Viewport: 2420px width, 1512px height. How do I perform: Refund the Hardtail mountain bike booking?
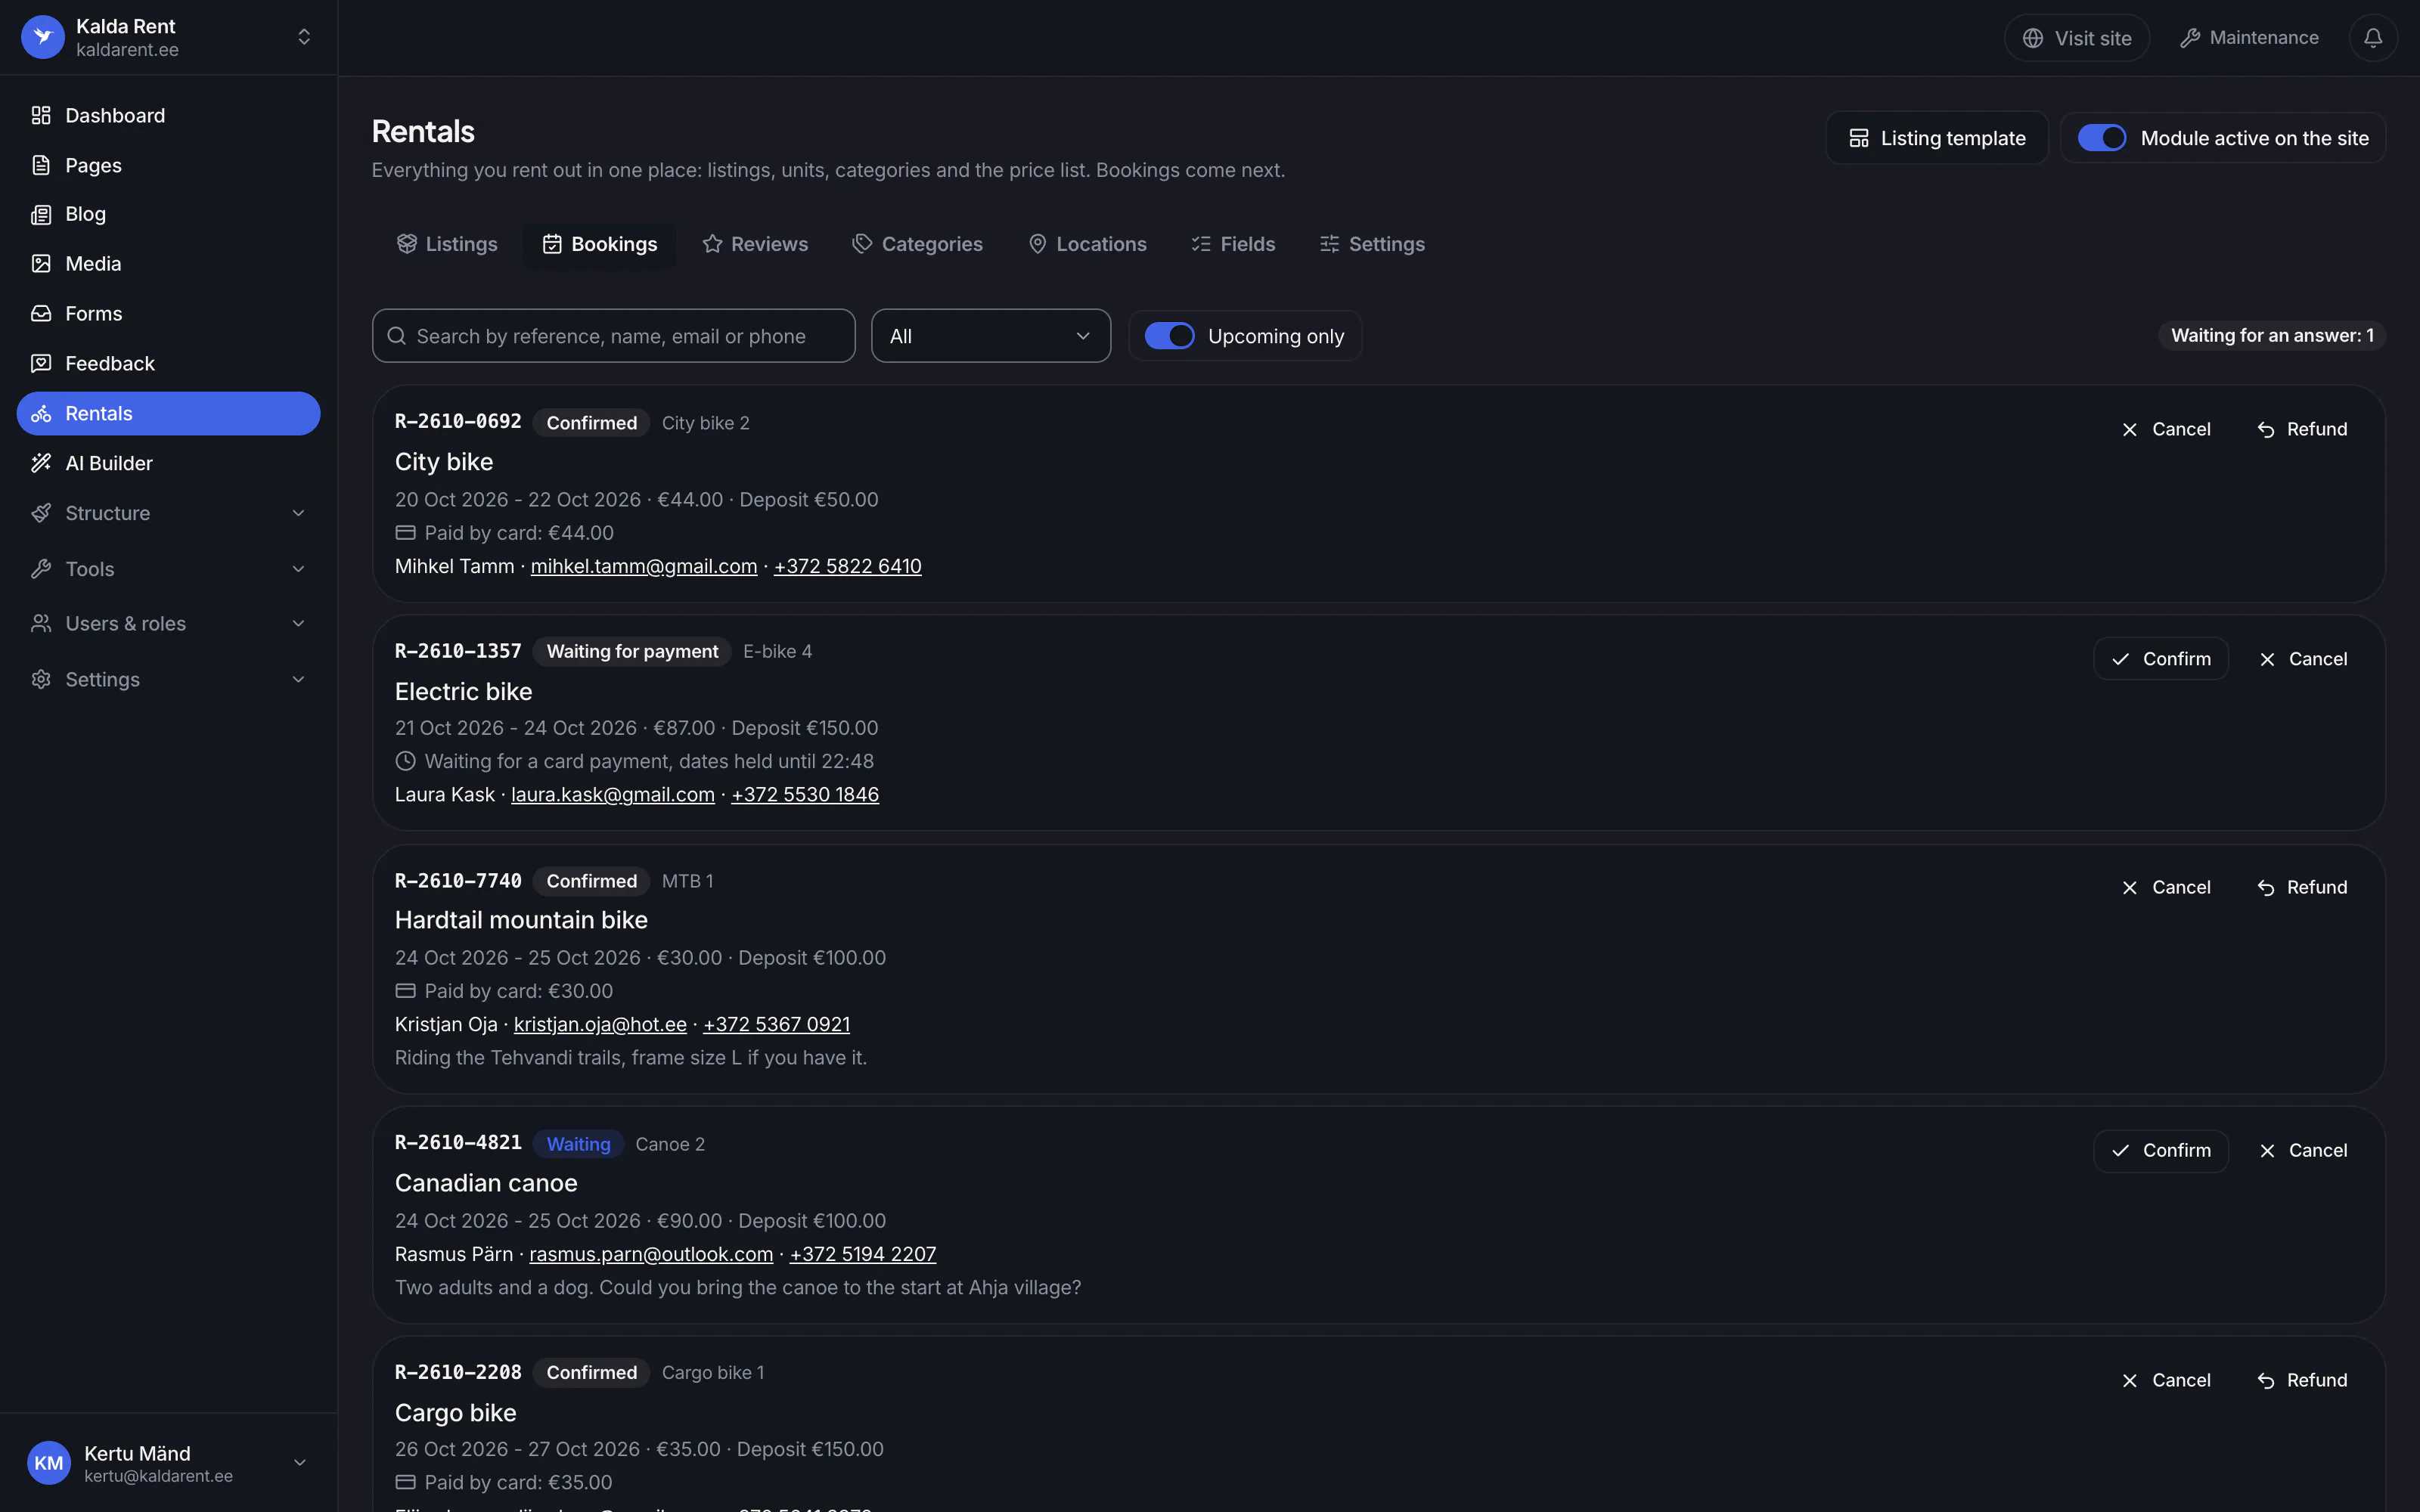2302,887
